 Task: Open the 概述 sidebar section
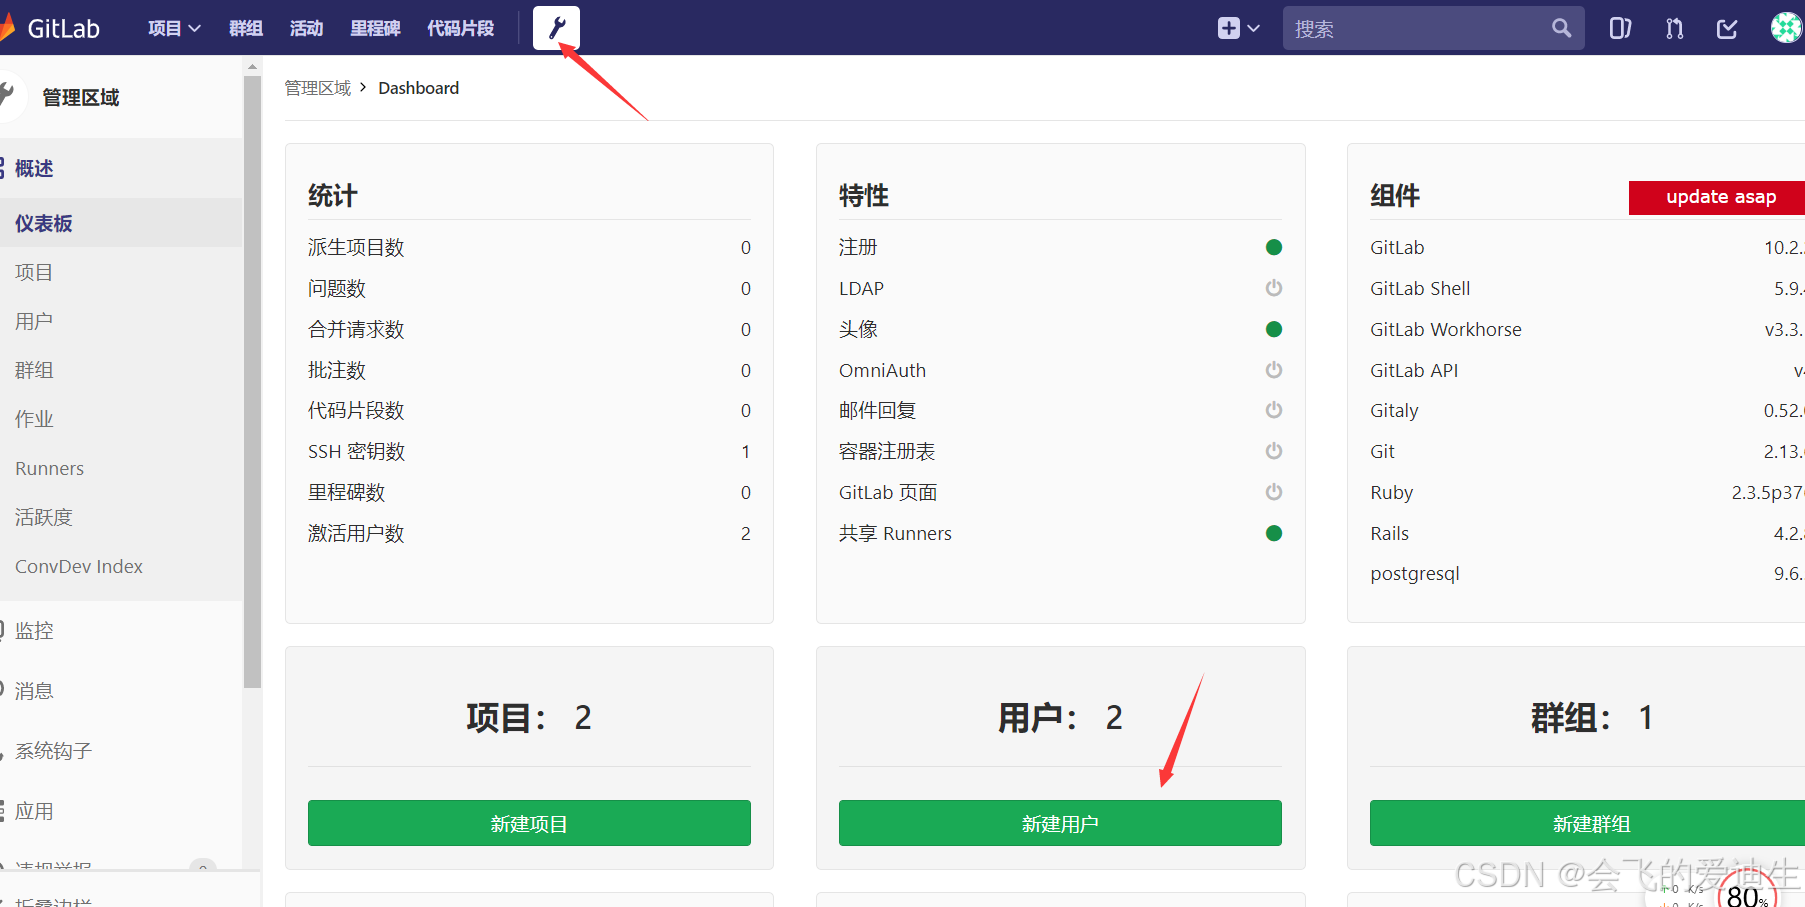34,168
